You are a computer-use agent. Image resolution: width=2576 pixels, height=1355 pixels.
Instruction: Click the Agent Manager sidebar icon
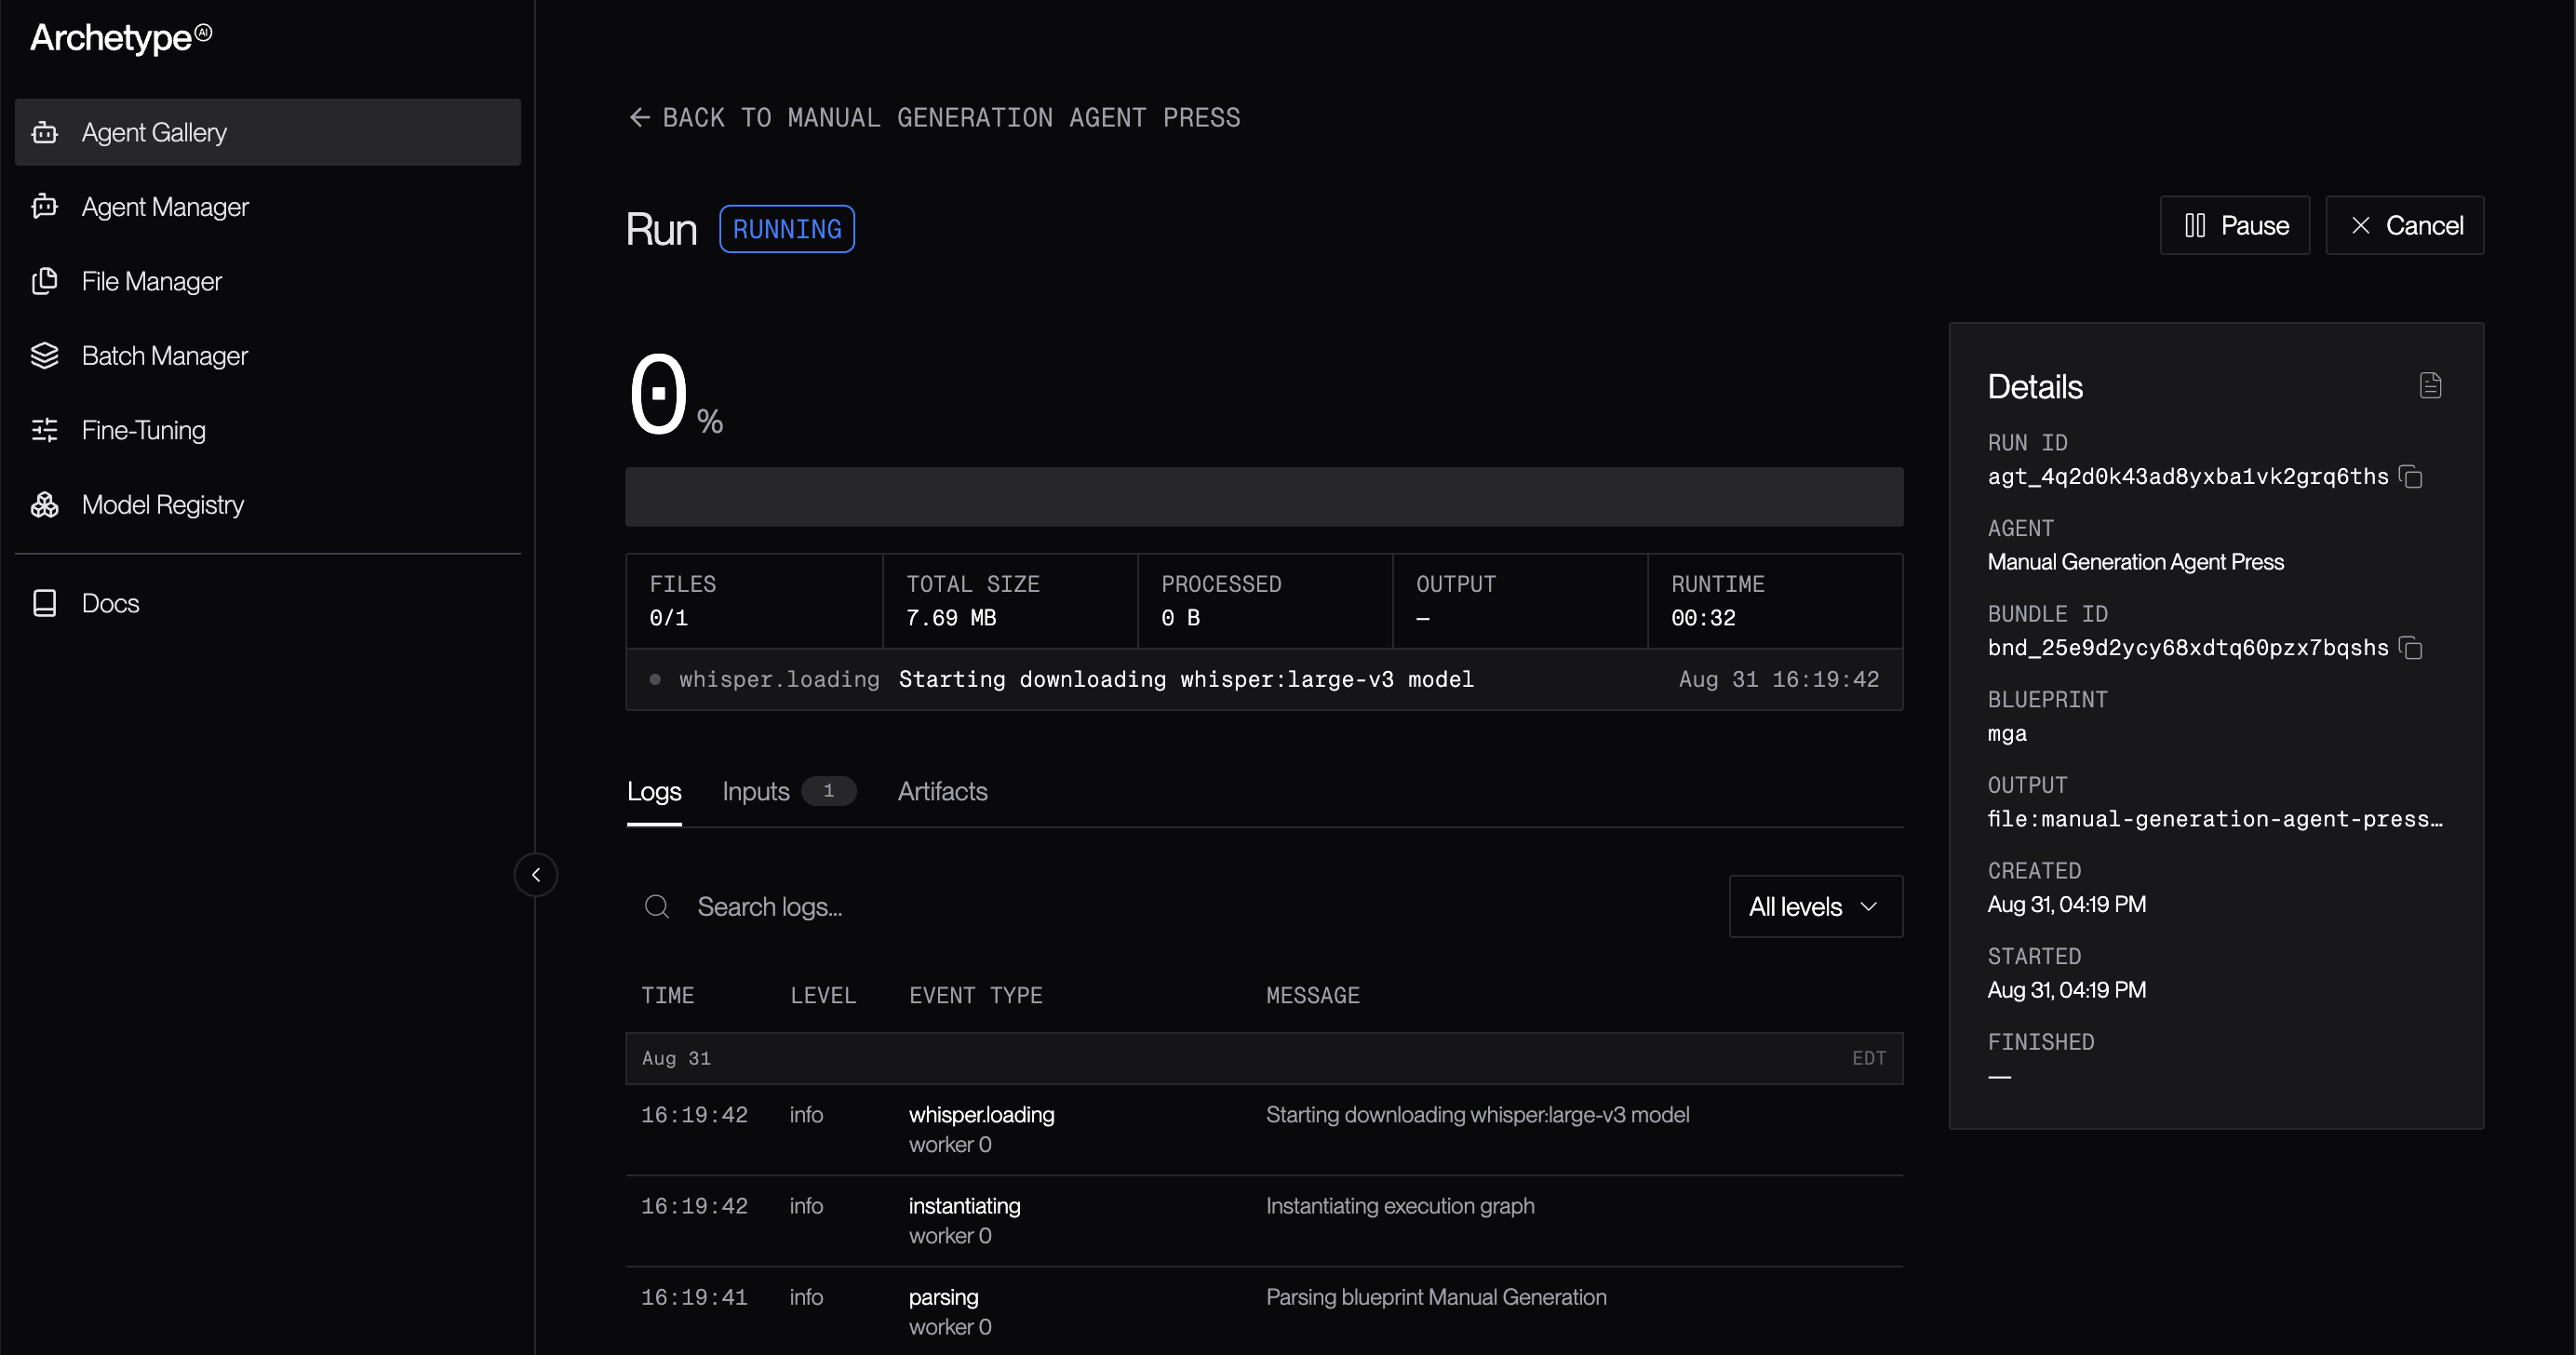tap(45, 206)
